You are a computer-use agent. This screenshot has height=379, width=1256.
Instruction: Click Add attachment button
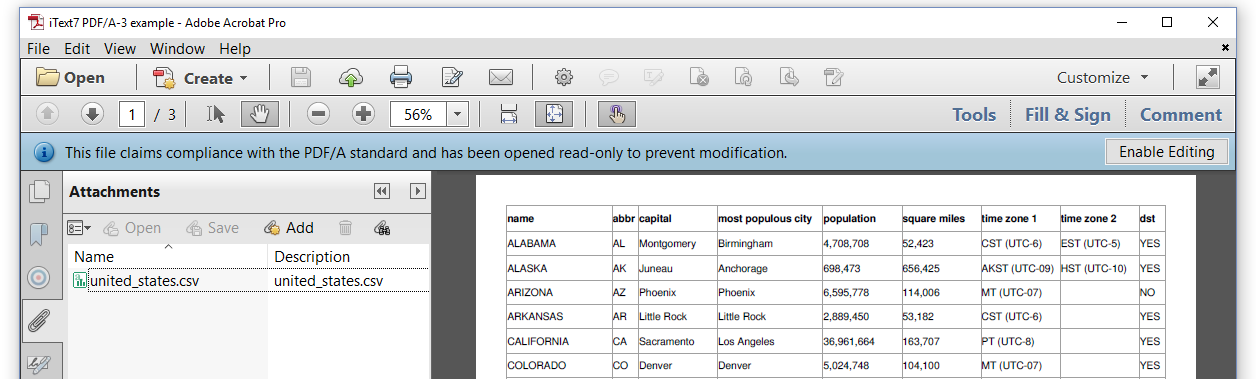pos(289,228)
